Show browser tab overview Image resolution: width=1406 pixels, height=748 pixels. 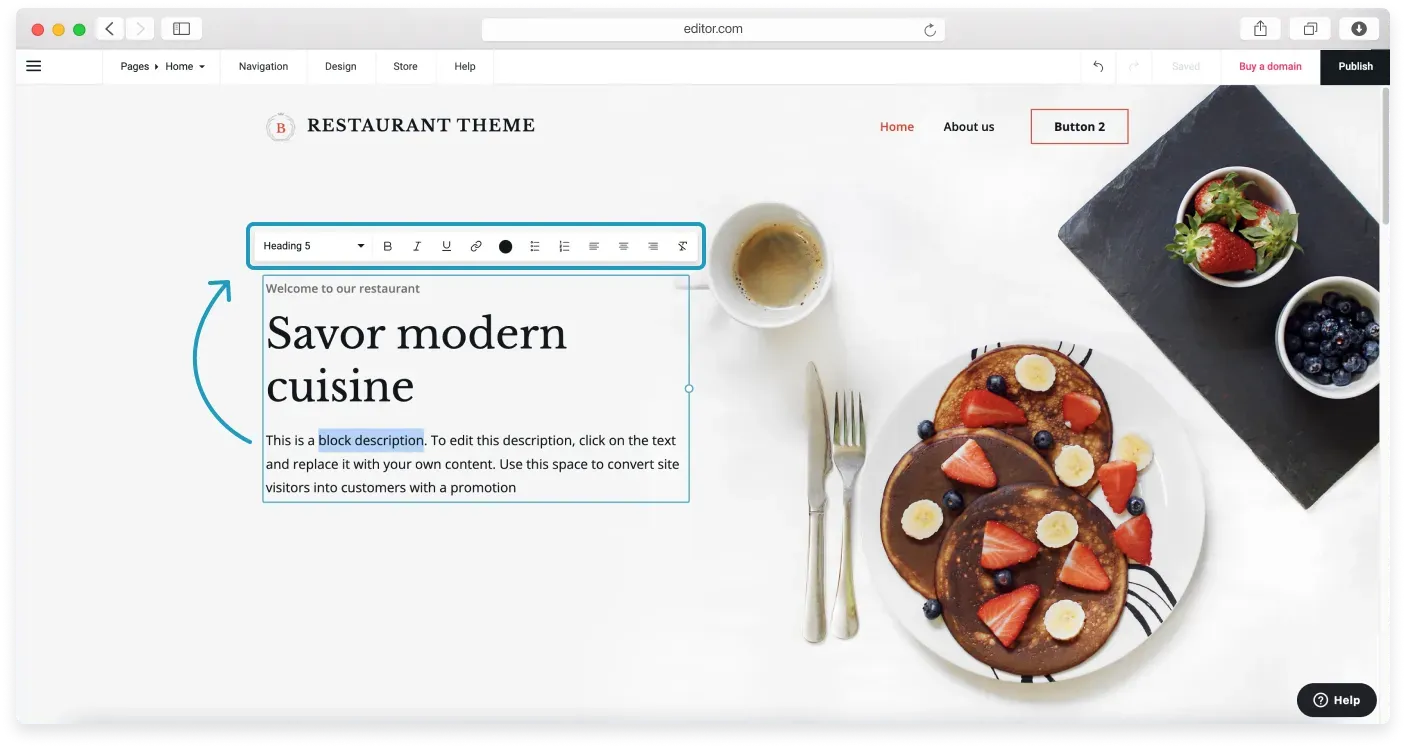click(1310, 29)
